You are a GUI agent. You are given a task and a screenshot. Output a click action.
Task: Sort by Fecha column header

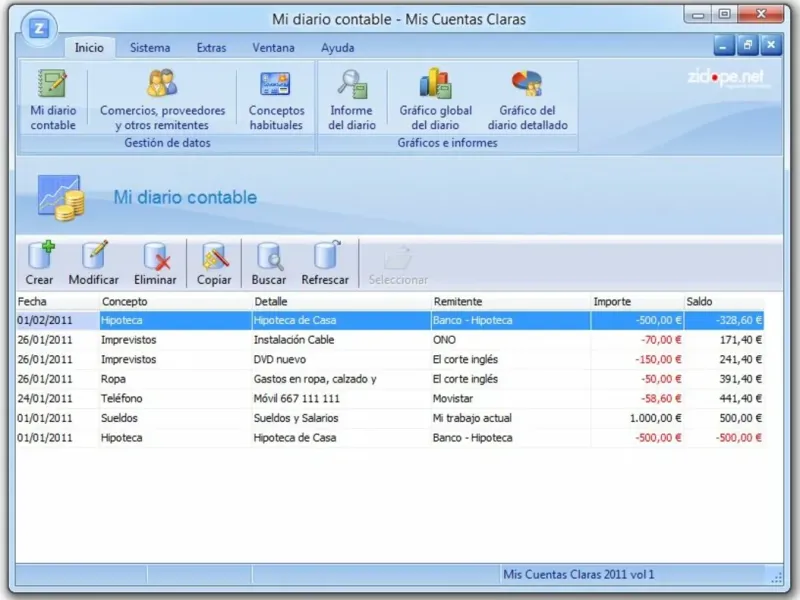[32, 301]
